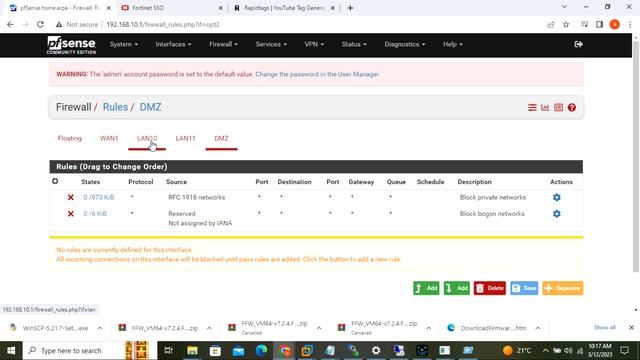Click gear icon for Block bogon networks
Viewport: 640px width, 360px height.
point(557,214)
